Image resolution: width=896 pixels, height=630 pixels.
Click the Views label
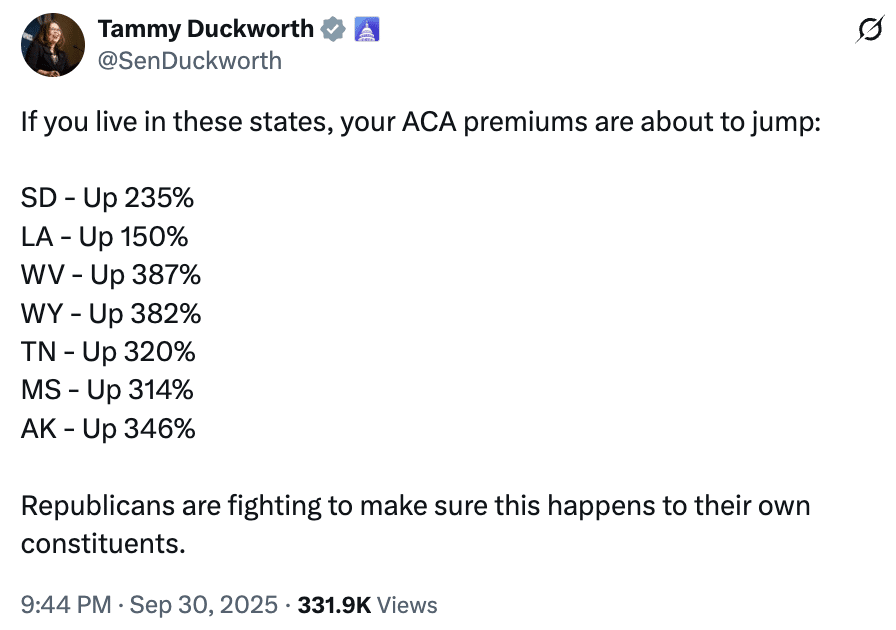click(x=408, y=605)
